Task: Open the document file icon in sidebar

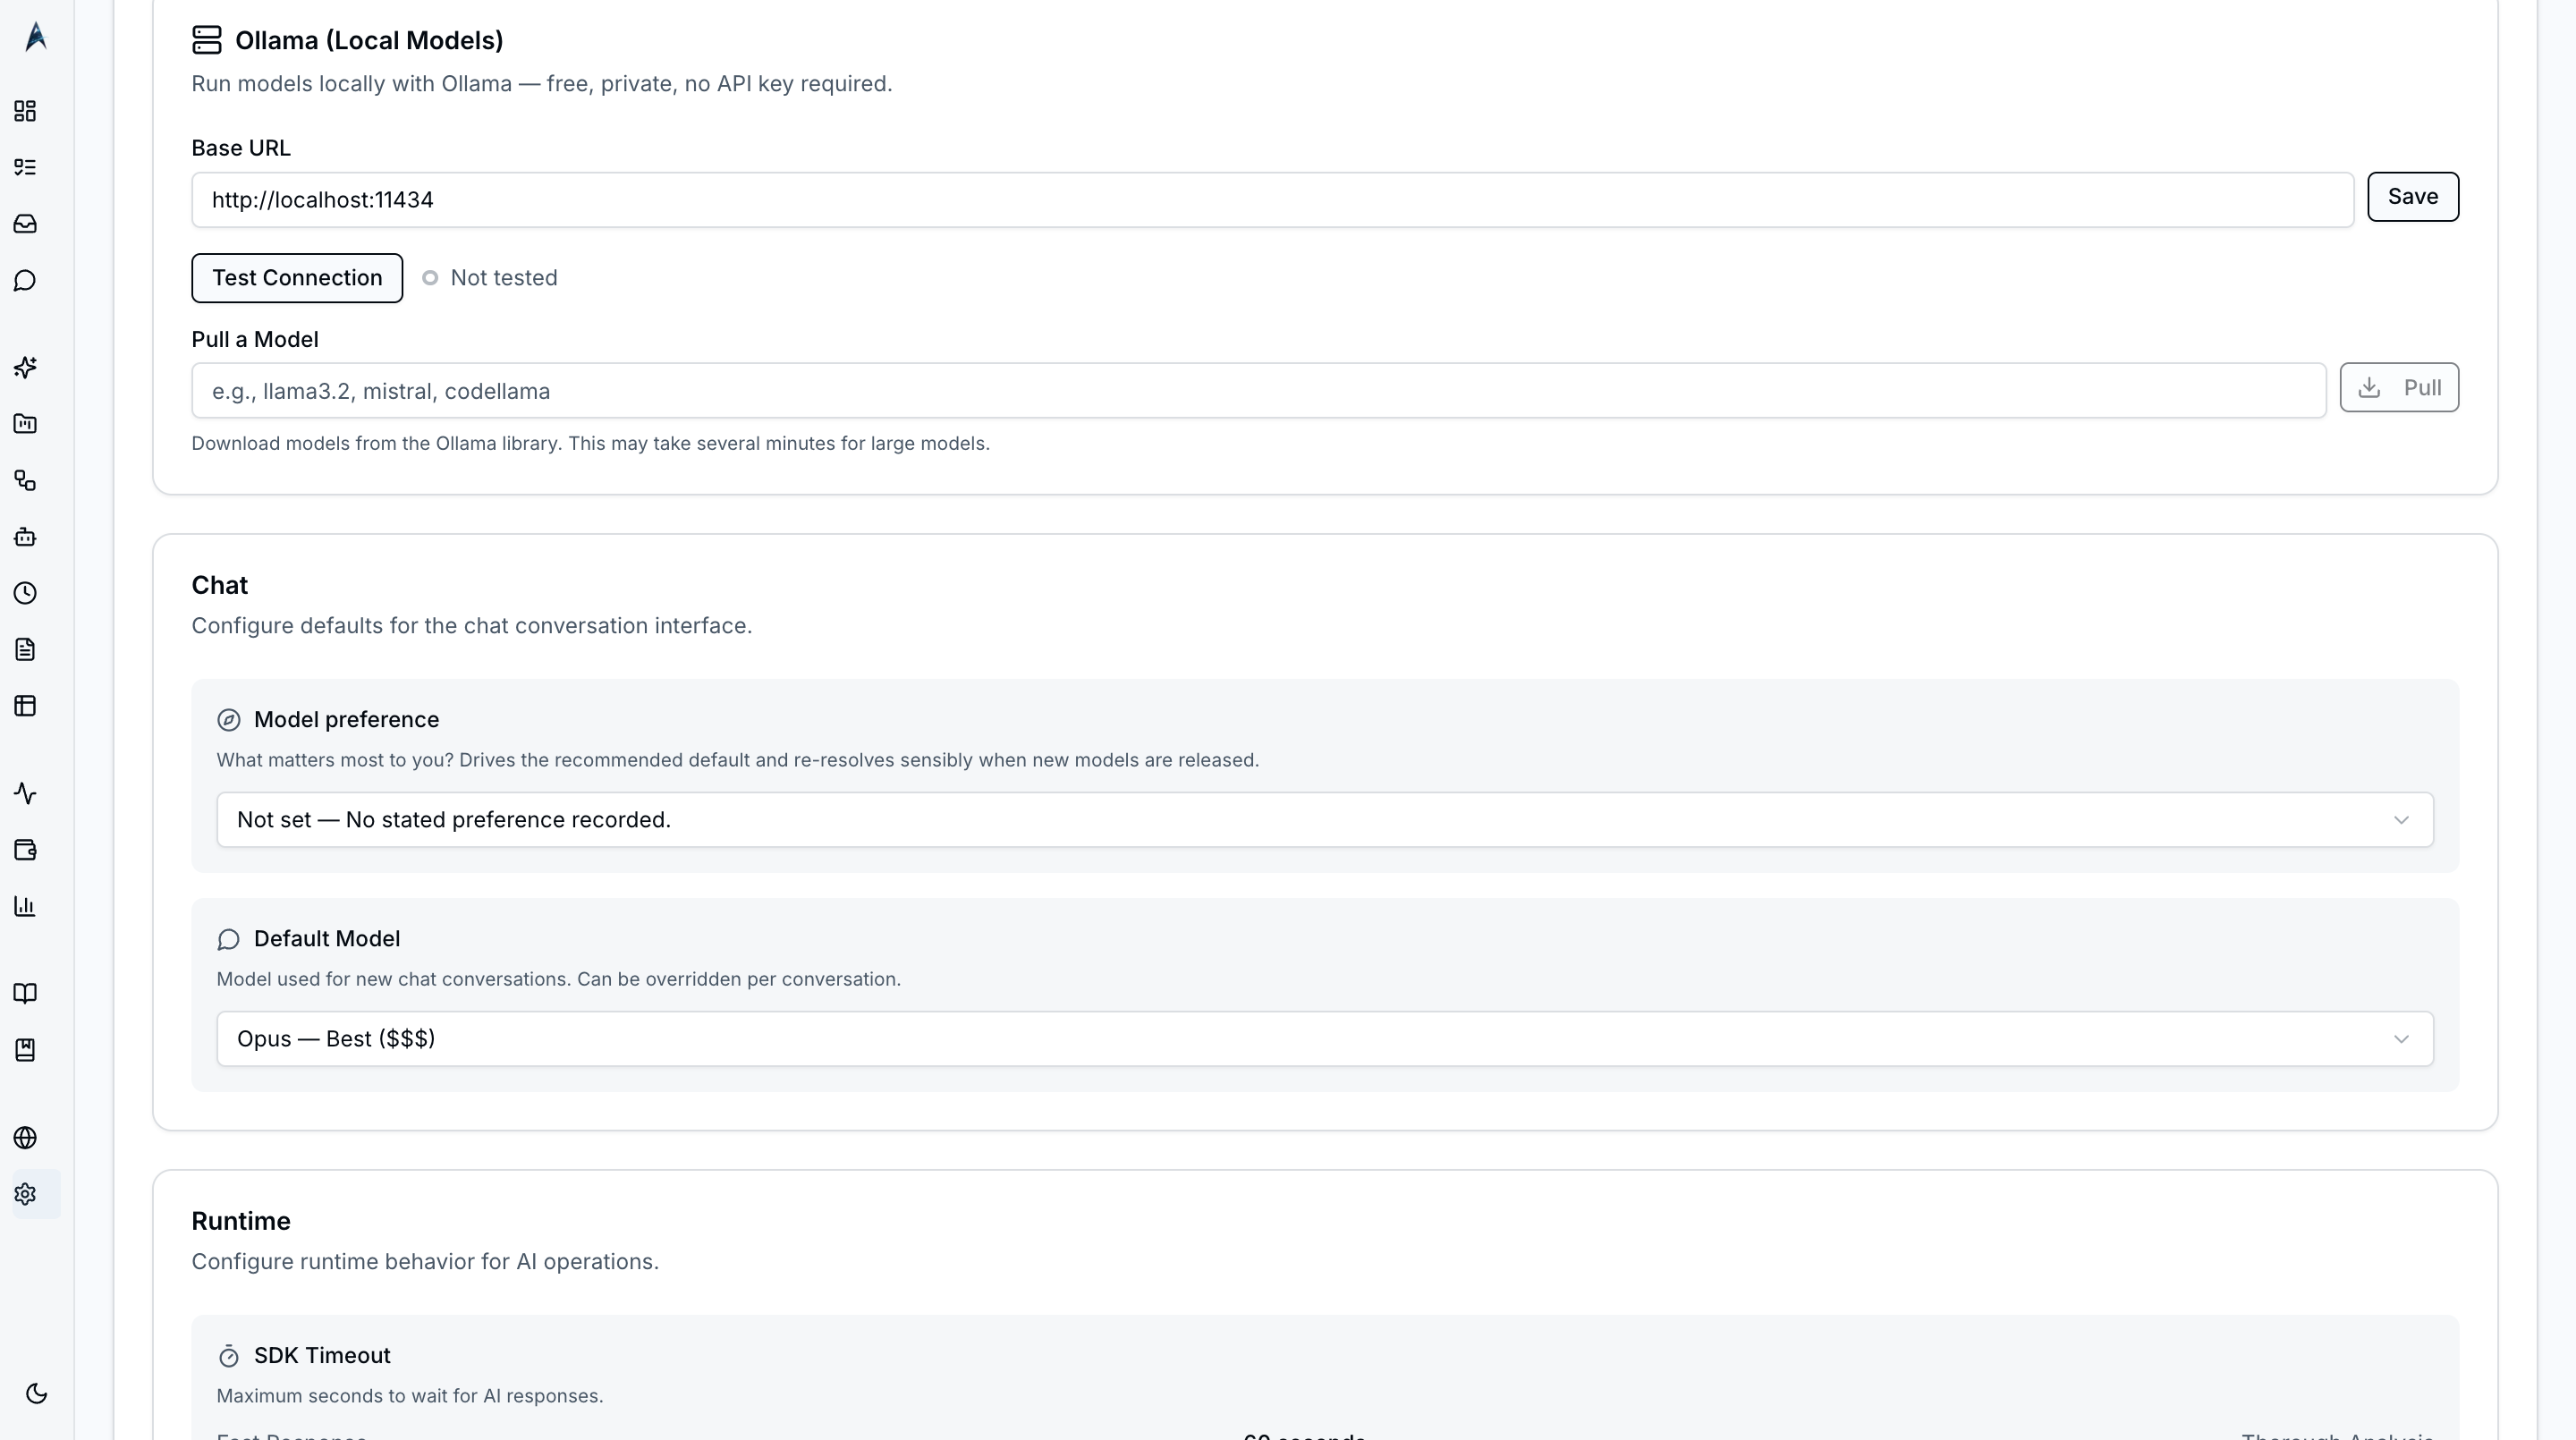Action: click(25, 650)
